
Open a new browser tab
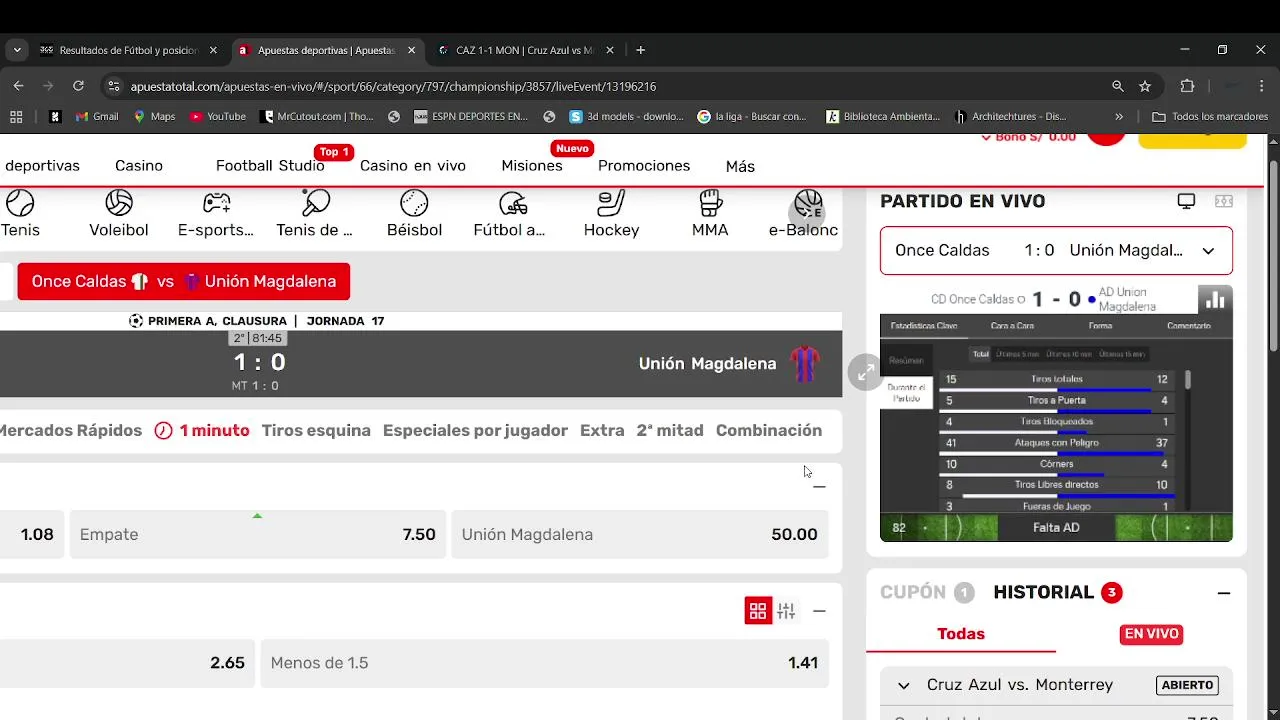pyautogui.click(x=640, y=50)
